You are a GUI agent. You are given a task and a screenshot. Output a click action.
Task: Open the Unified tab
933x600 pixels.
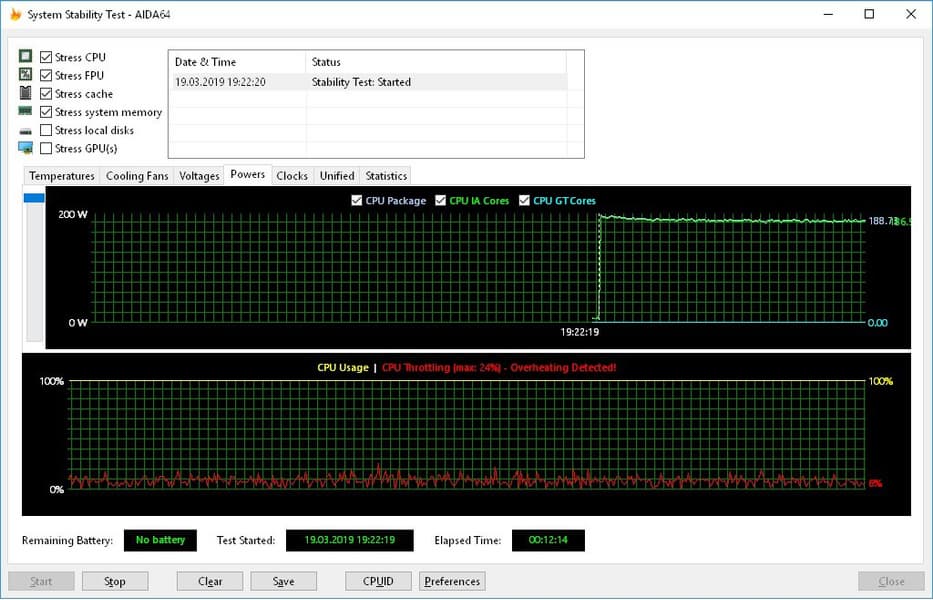coord(337,176)
